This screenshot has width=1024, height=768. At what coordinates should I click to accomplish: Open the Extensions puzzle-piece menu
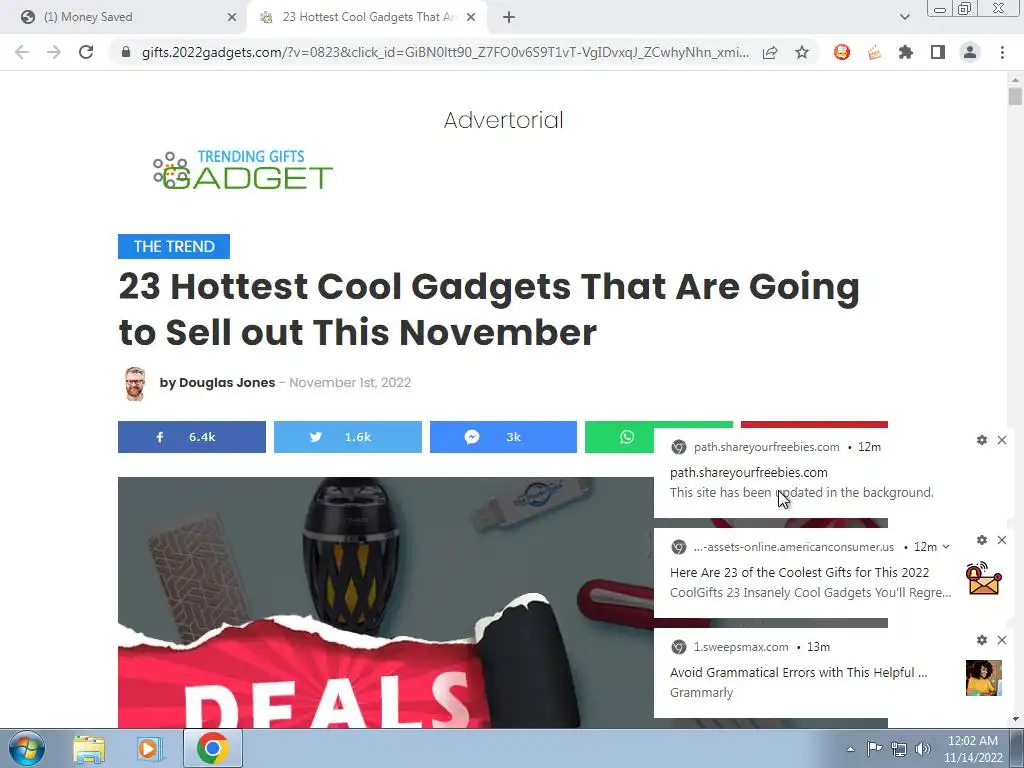(x=906, y=52)
